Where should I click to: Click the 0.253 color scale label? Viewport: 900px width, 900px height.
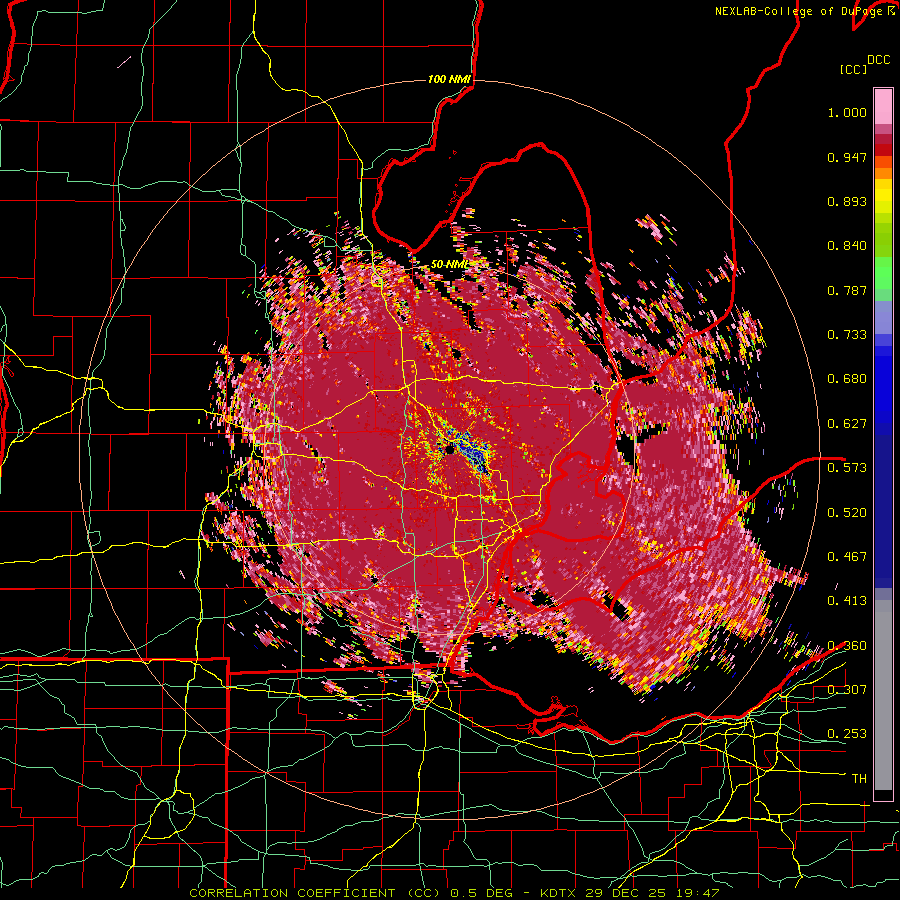pyautogui.click(x=847, y=734)
